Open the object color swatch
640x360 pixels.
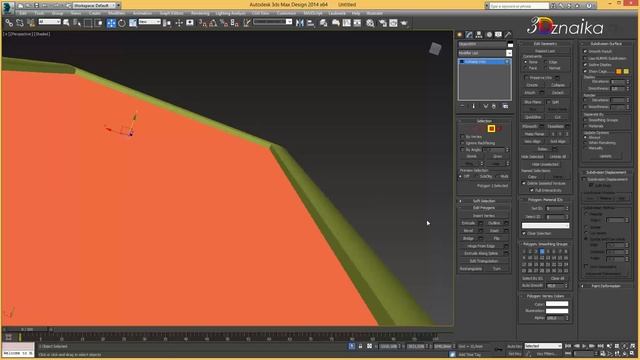pyautogui.click(x=510, y=45)
